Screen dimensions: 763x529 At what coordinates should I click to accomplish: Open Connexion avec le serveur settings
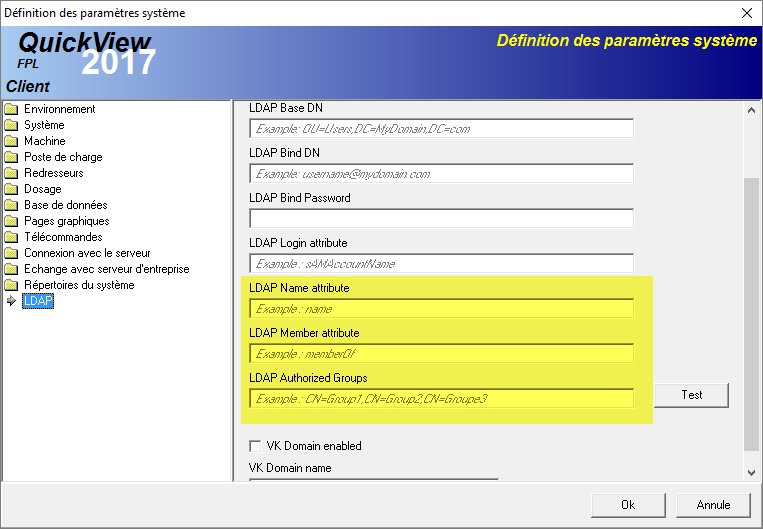point(87,254)
